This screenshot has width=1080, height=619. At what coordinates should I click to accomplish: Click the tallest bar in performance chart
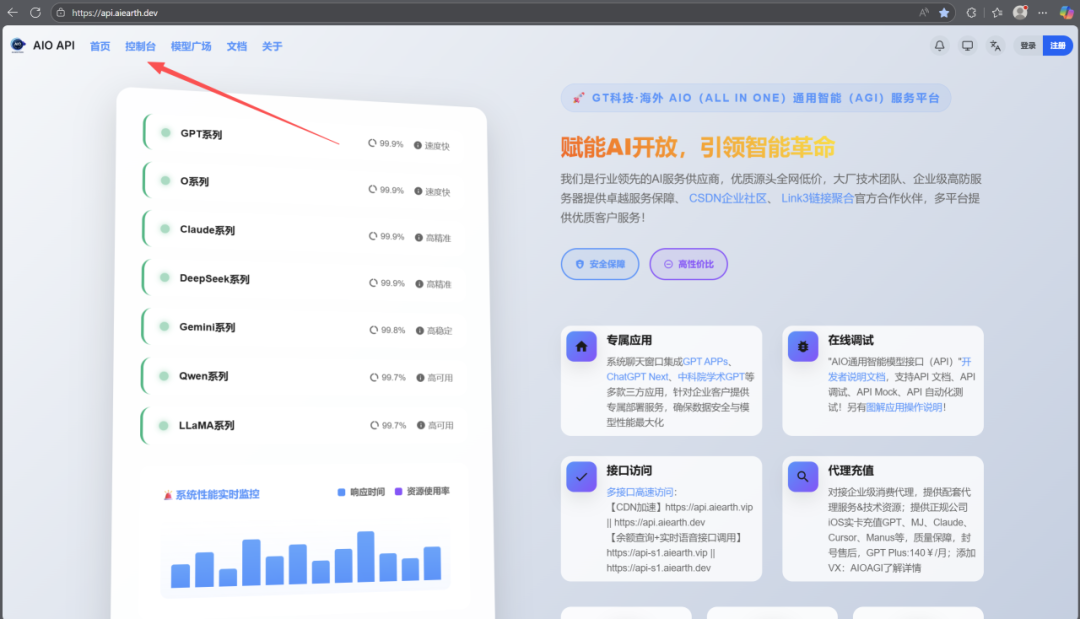(x=366, y=556)
